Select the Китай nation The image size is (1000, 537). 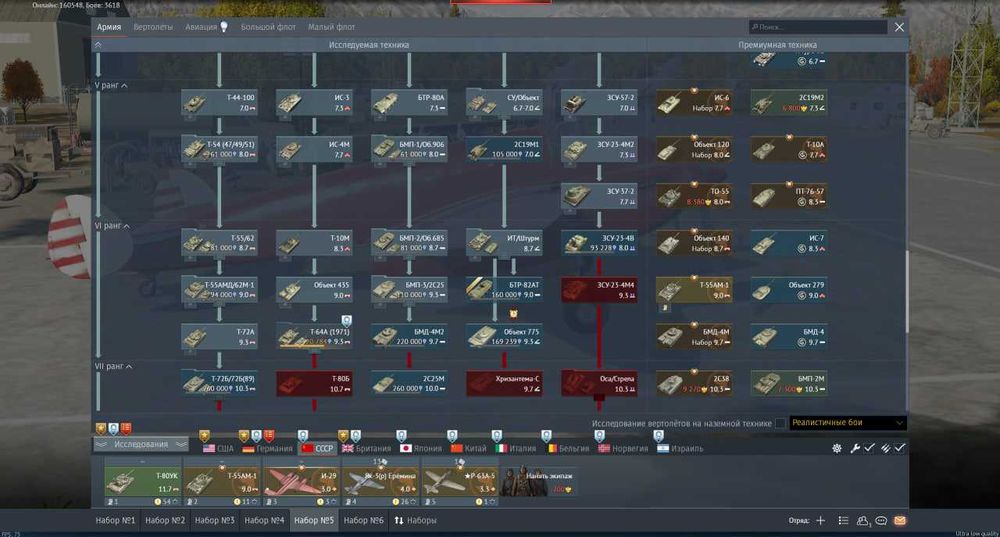pyautogui.click(x=469, y=448)
